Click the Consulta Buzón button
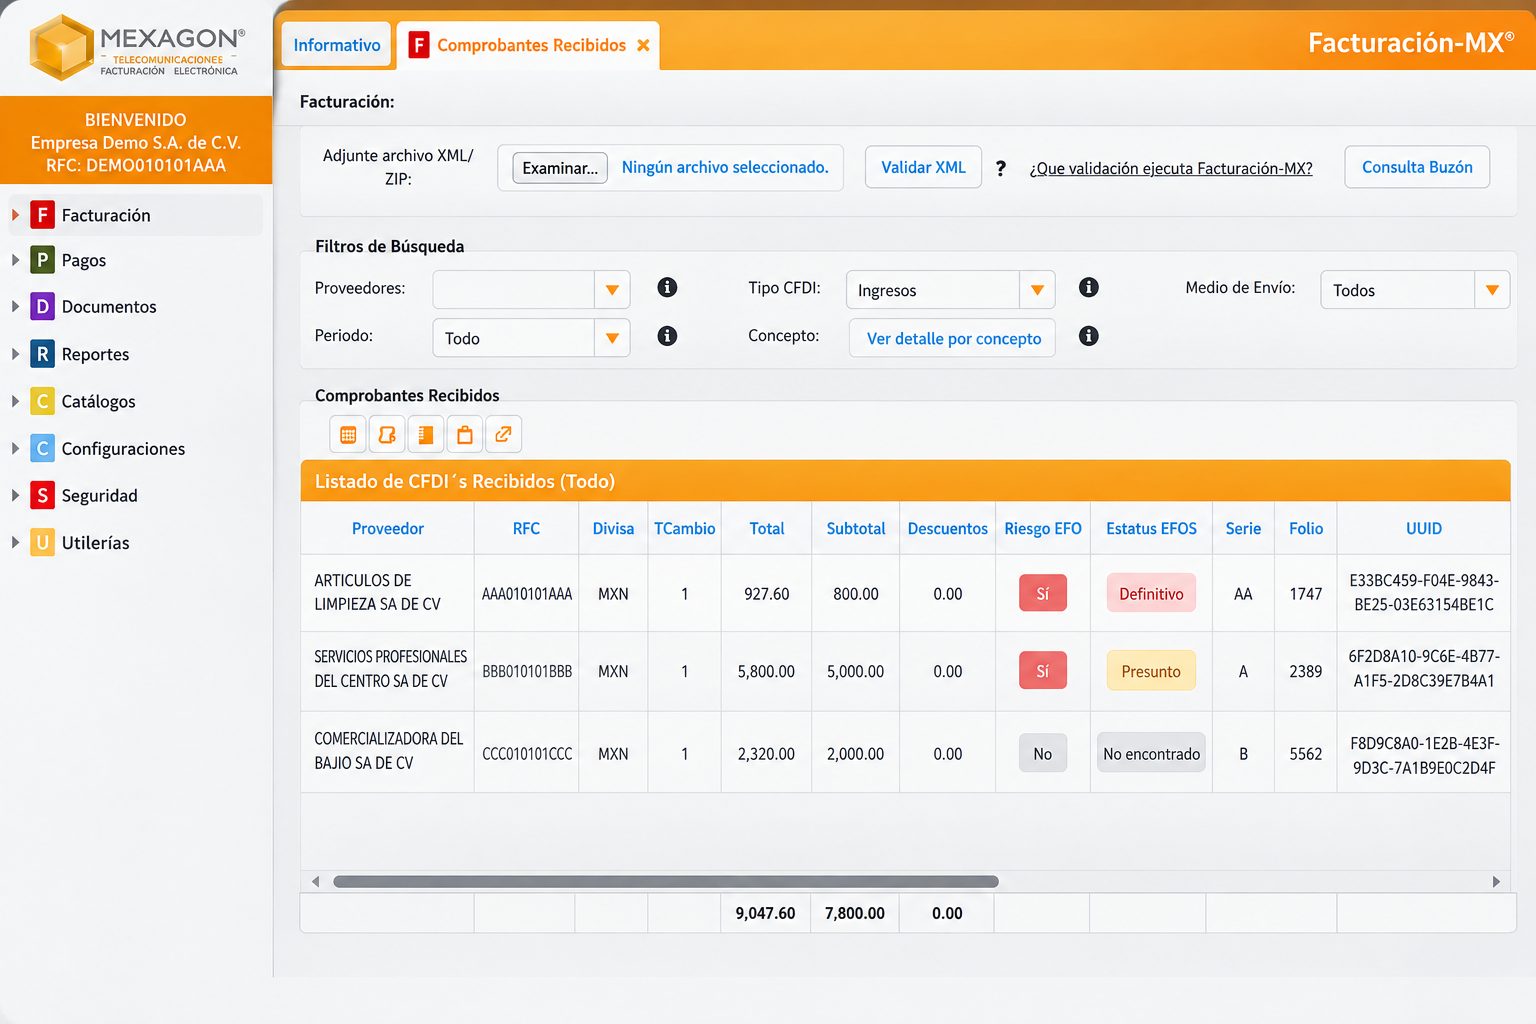 (x=1417, y=167)
